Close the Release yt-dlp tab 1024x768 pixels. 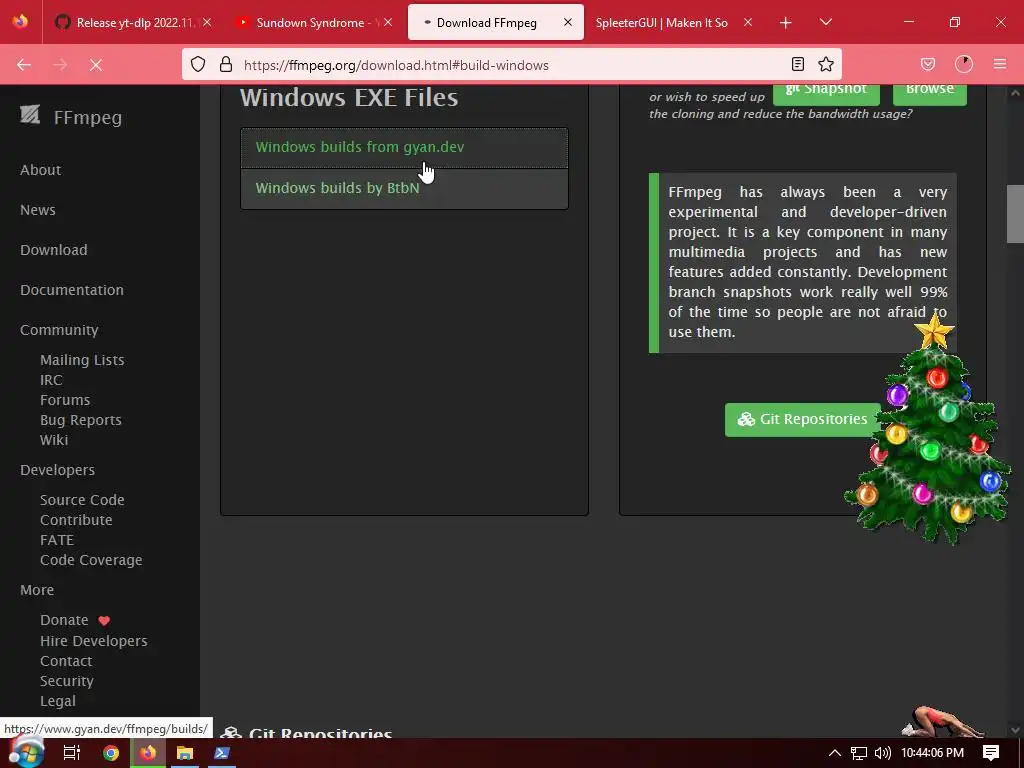pyautogui.click(x=207, y=22)
